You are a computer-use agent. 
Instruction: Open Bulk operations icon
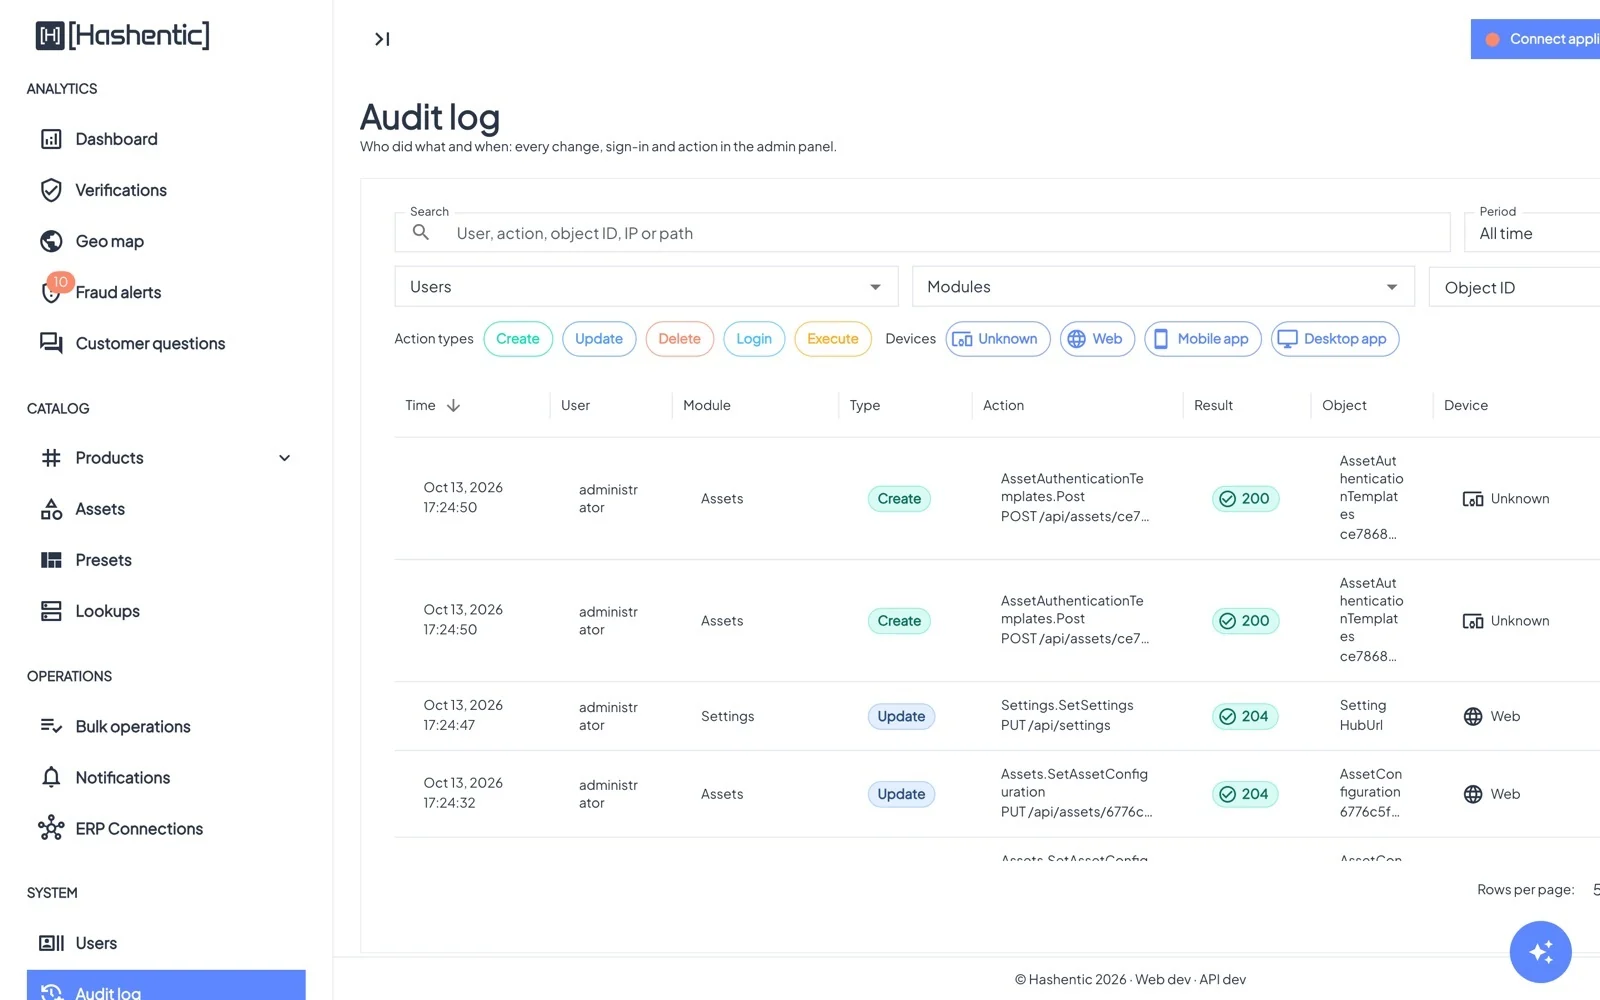point(51,726)
